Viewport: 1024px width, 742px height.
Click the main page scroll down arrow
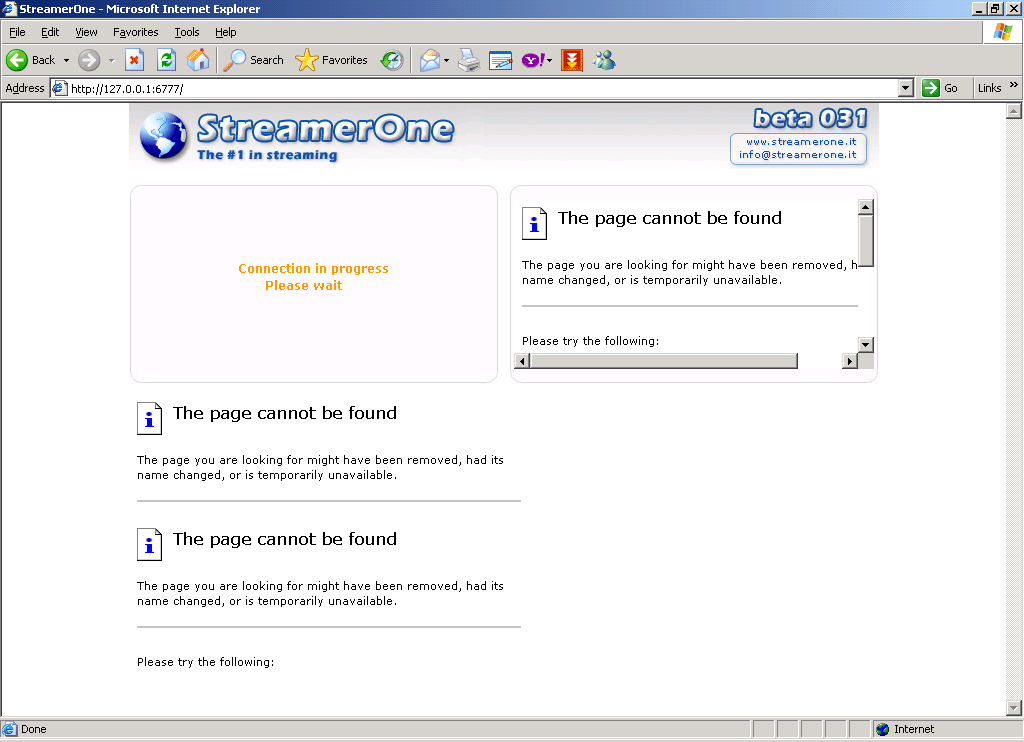(x=1014, y=707)
